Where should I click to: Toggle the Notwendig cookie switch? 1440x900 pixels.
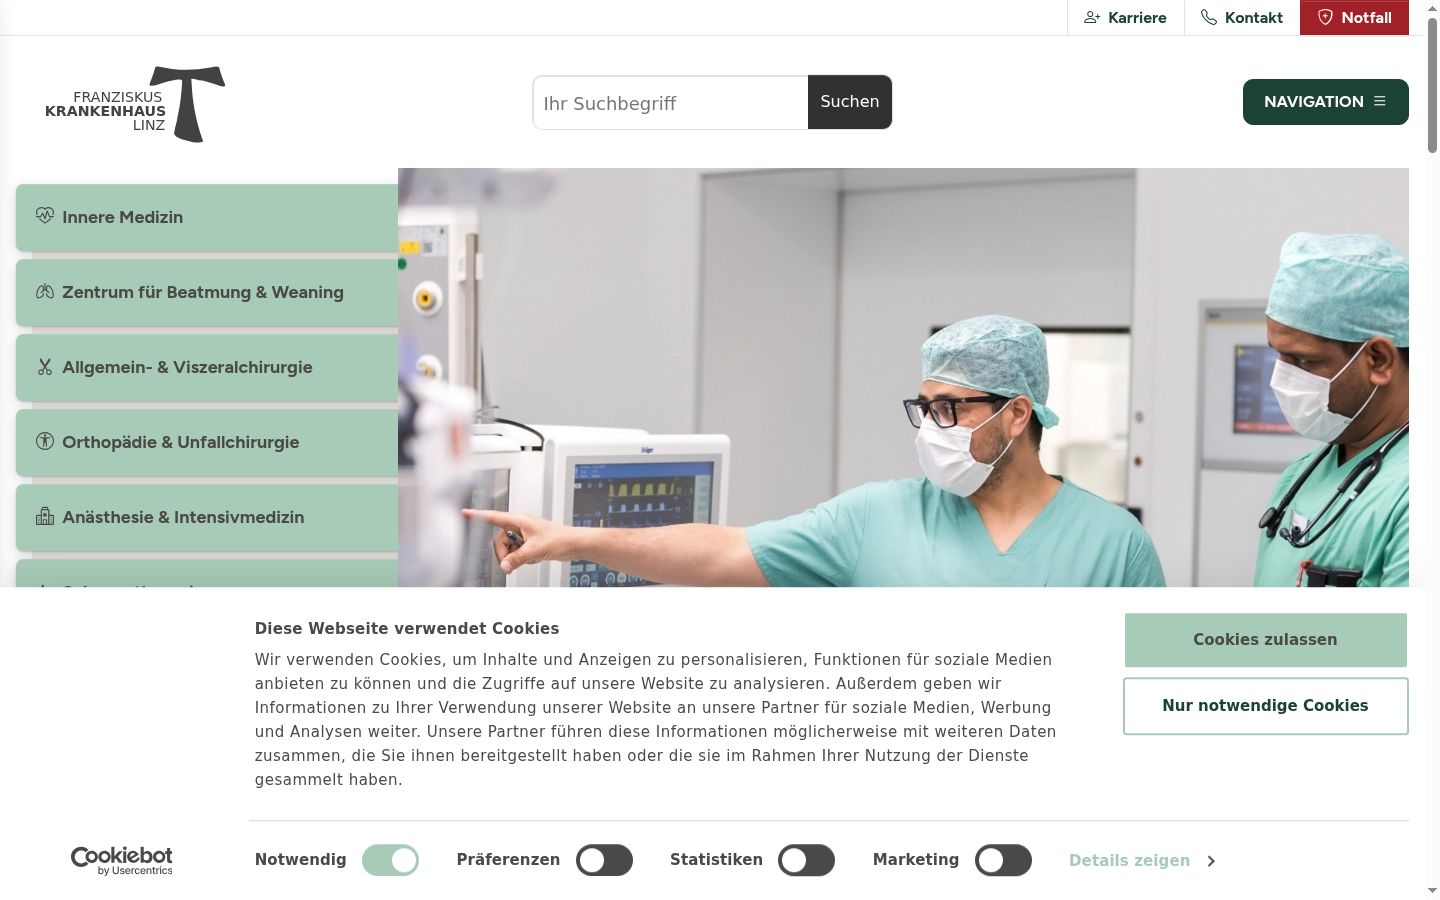coord(390,860)
